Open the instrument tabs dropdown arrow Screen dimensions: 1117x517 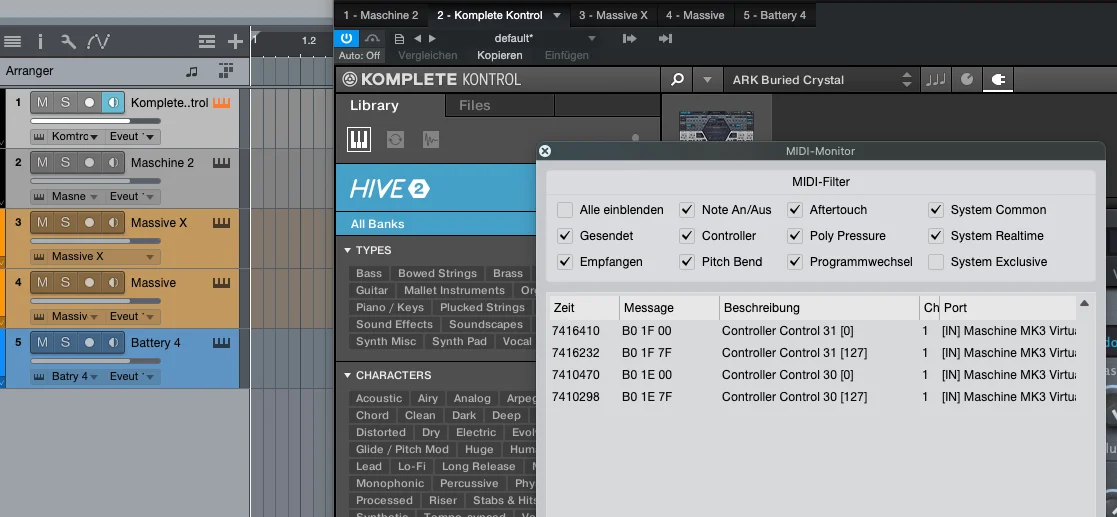coord(557,15)
